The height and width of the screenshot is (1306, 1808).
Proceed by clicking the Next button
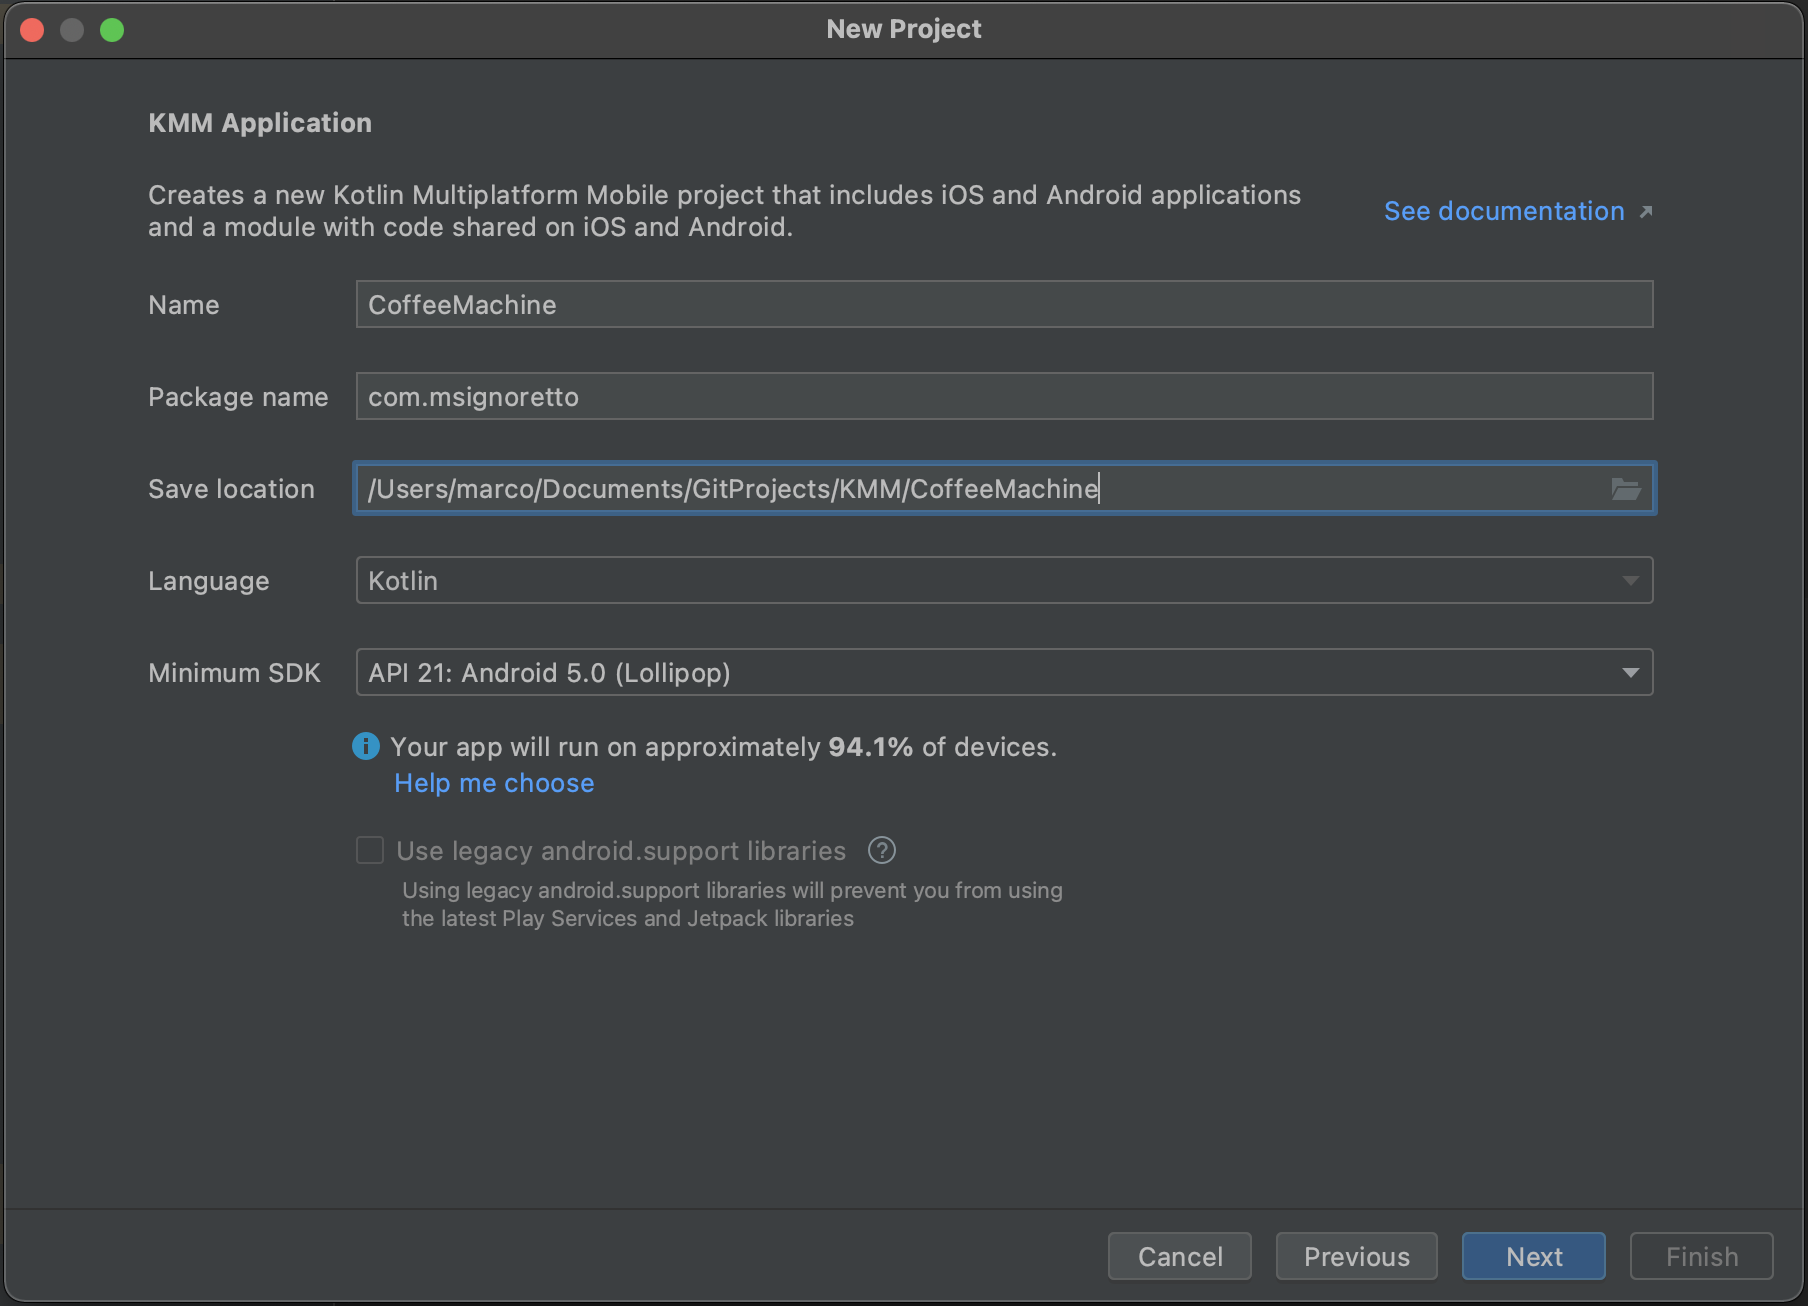click(1533, 1256)
